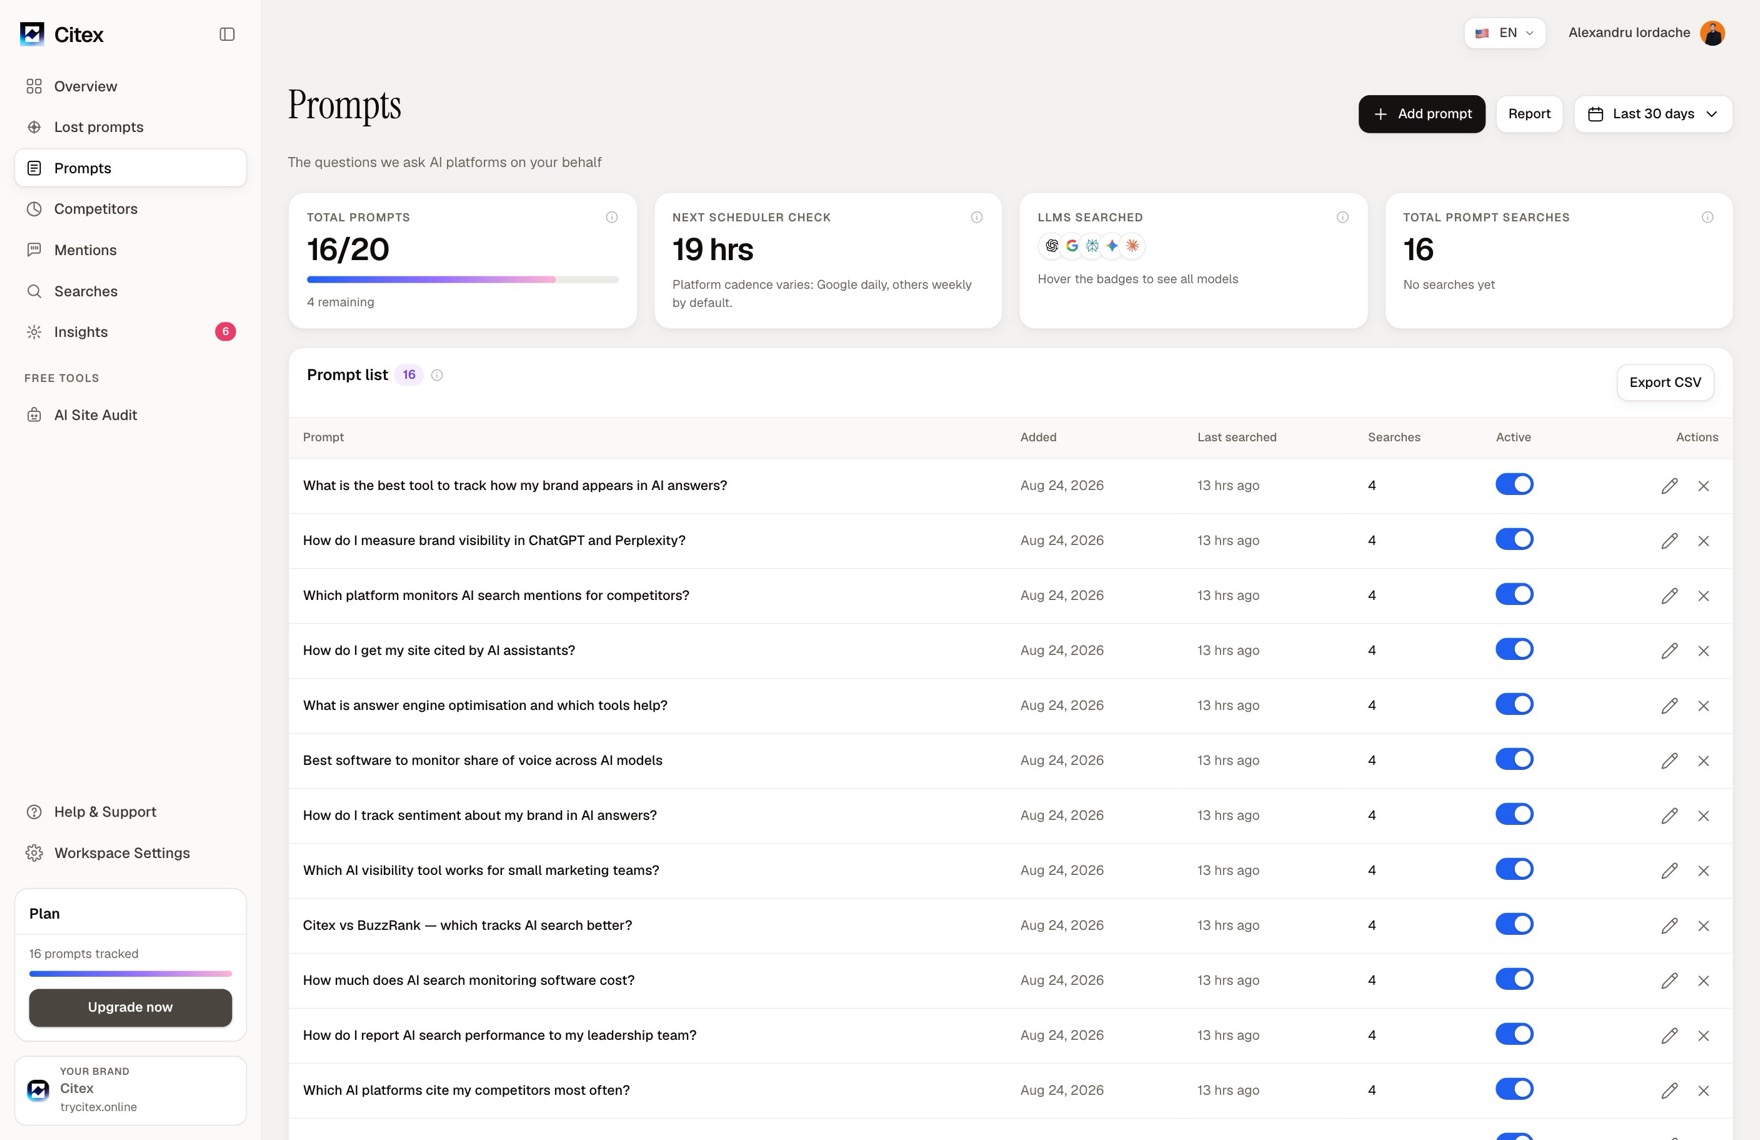Toggle the 'monitoring software cost' prompt switch
The image size is (1760, 1140).
click(x=1514, y=979)
